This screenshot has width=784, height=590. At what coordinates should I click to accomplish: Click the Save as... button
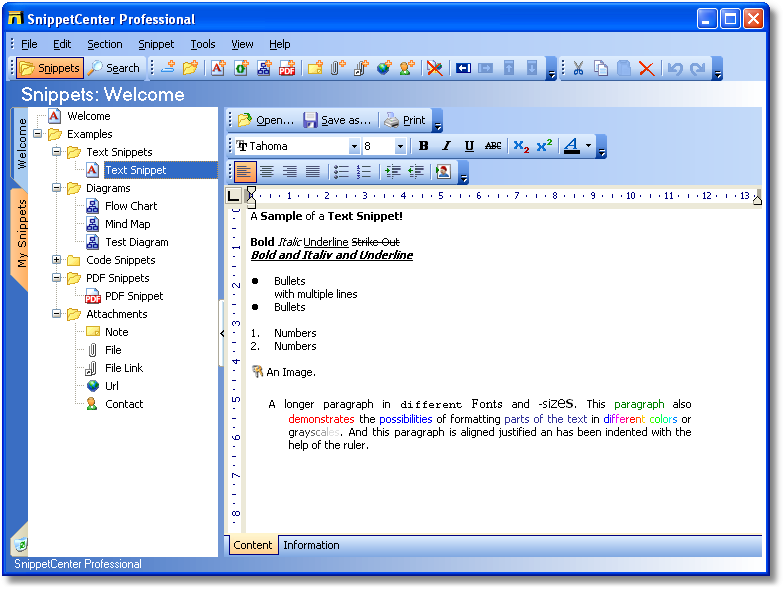click(x=338, y=120)
